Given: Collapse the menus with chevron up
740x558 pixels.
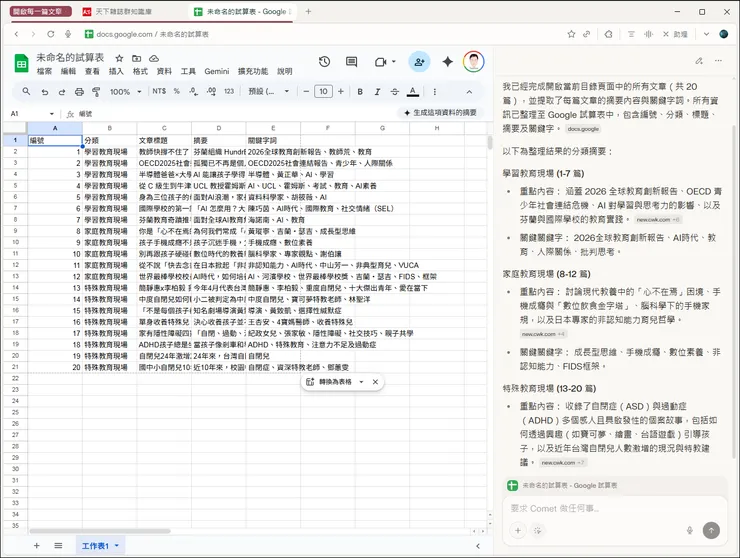Looking at the screenshot, I should [469, 92].
